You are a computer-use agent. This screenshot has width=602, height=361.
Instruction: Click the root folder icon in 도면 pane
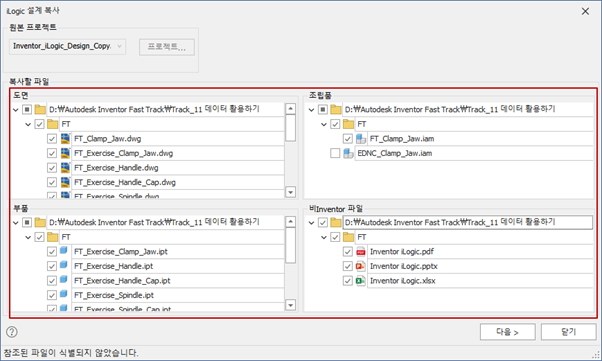pyautogui.click(x=40, y=109)
